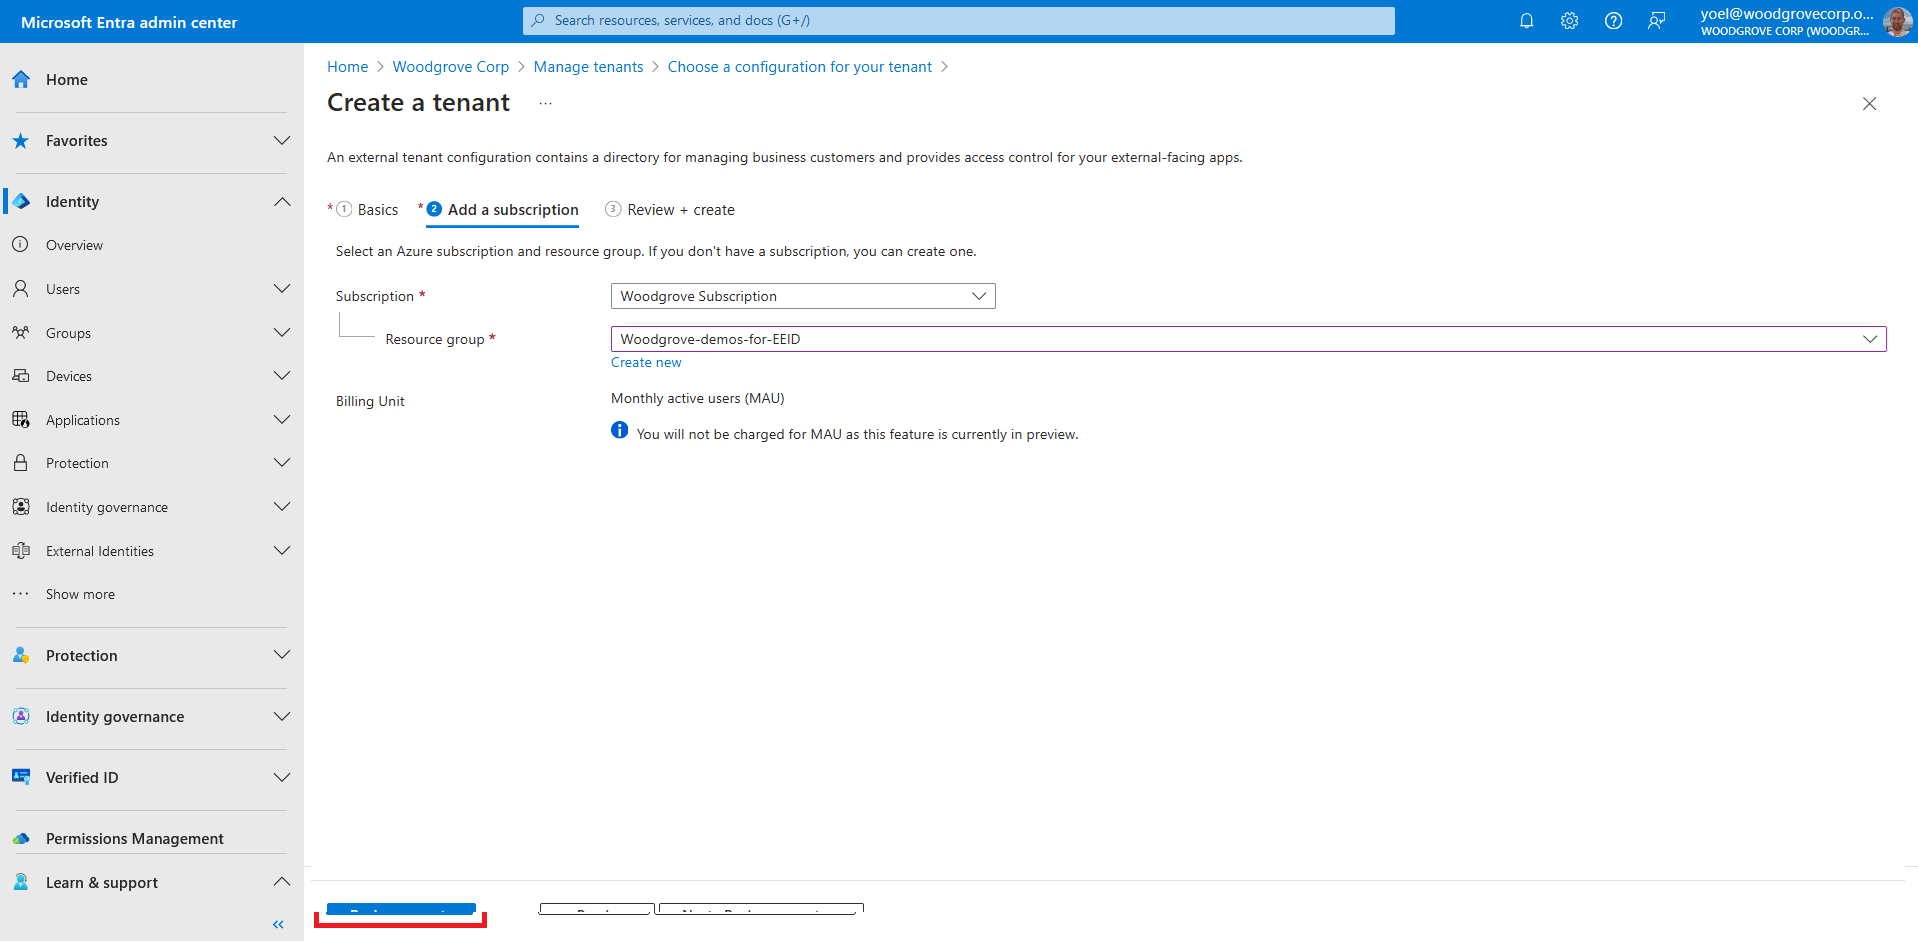The height and width of the screenshot is (941, 1918).
Task: Expand the External Identities chevron
Action: (x=282, y=551)
